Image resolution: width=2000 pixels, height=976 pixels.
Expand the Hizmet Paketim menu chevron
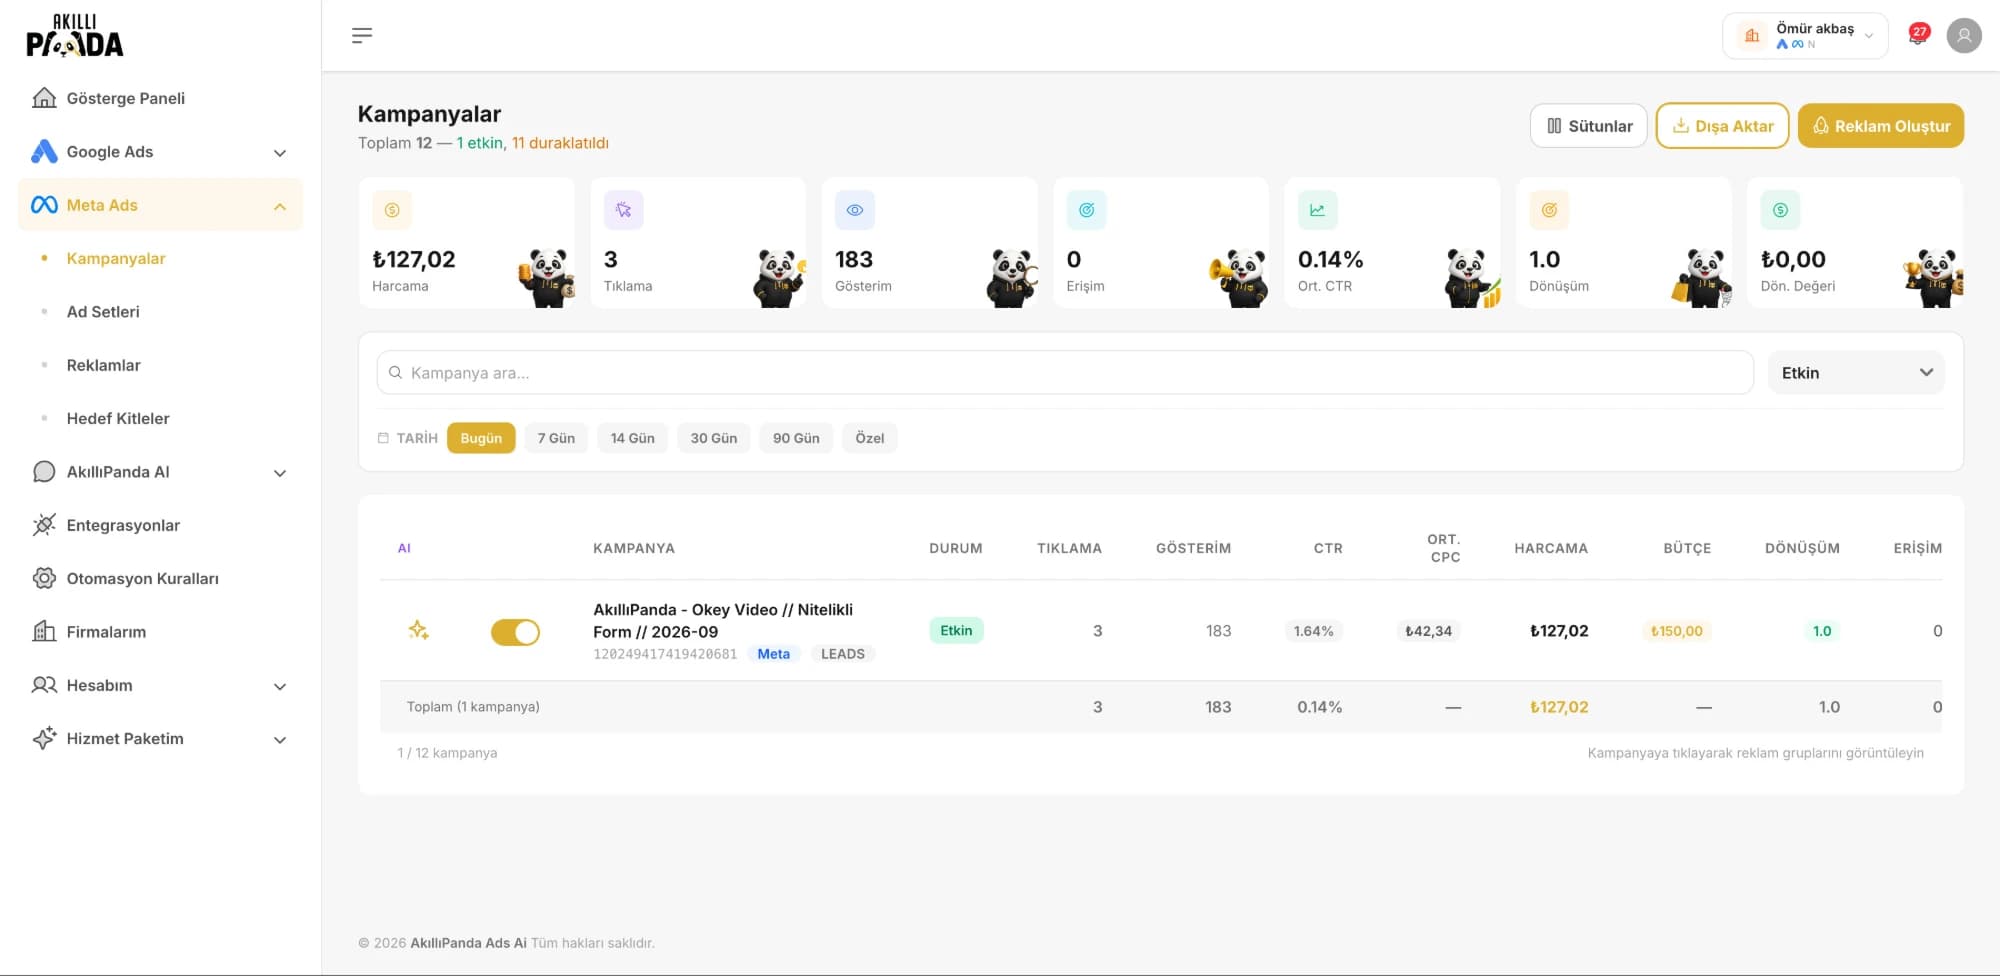tap(280, 740)
